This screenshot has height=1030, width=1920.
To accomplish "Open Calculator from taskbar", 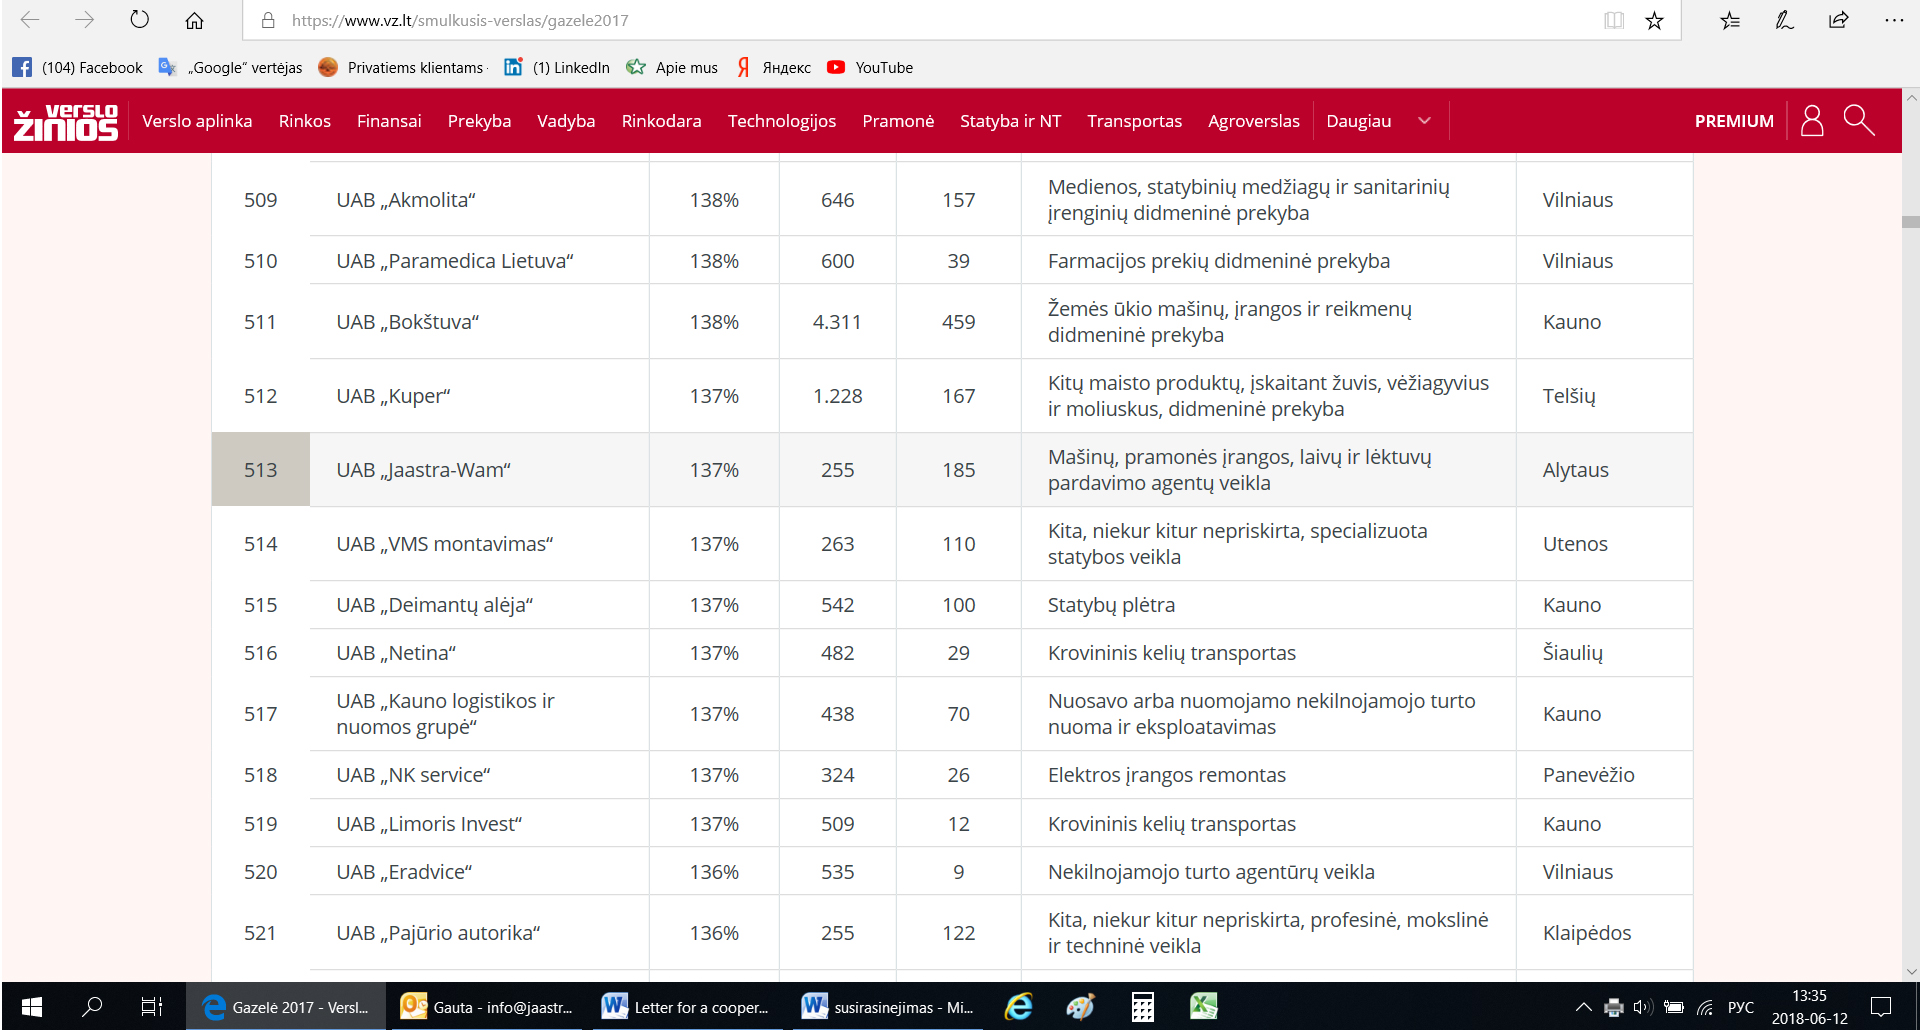I will click(x=1142, y=1007).
